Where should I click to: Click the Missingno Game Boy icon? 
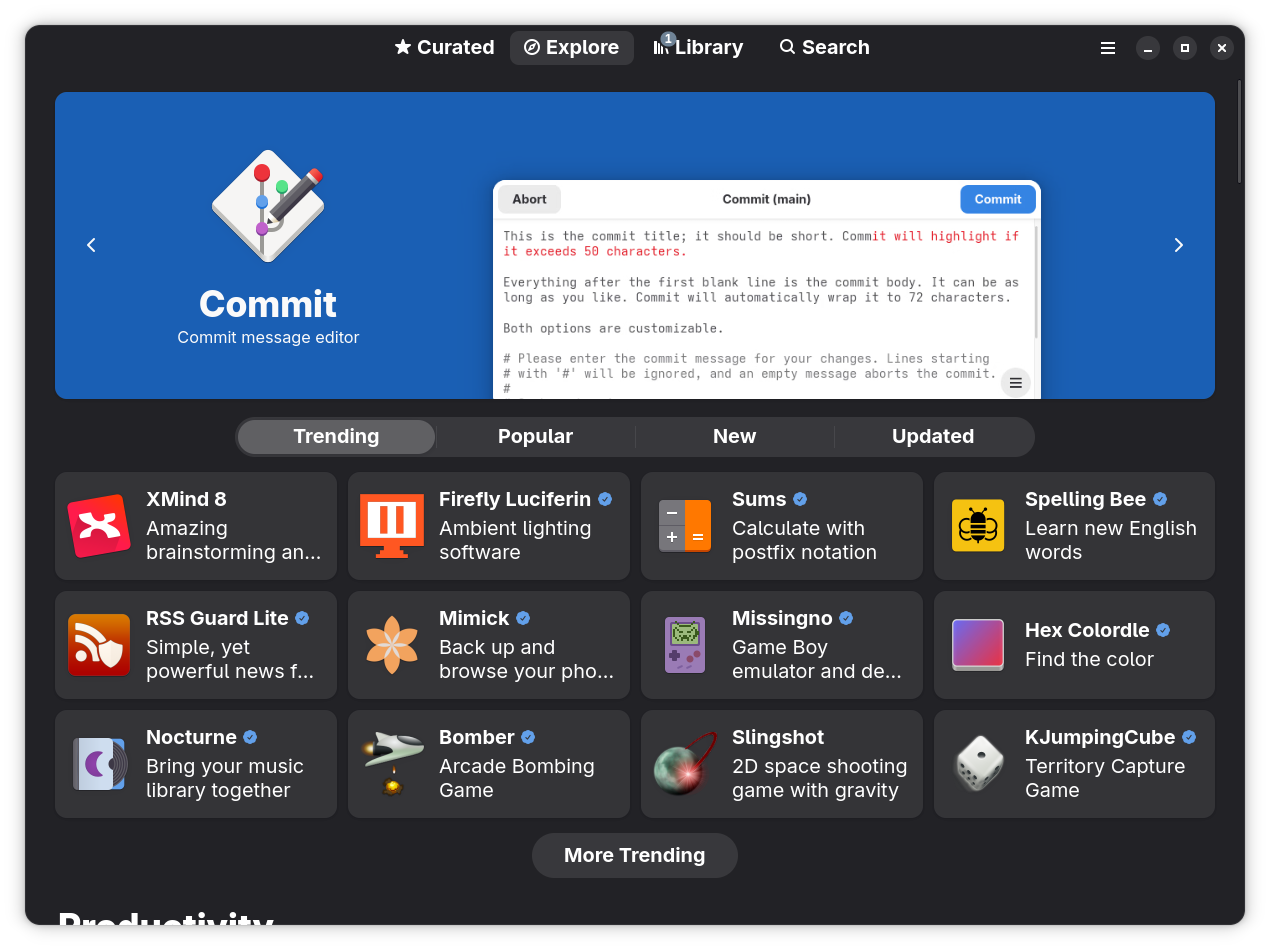tap(685, 645)
